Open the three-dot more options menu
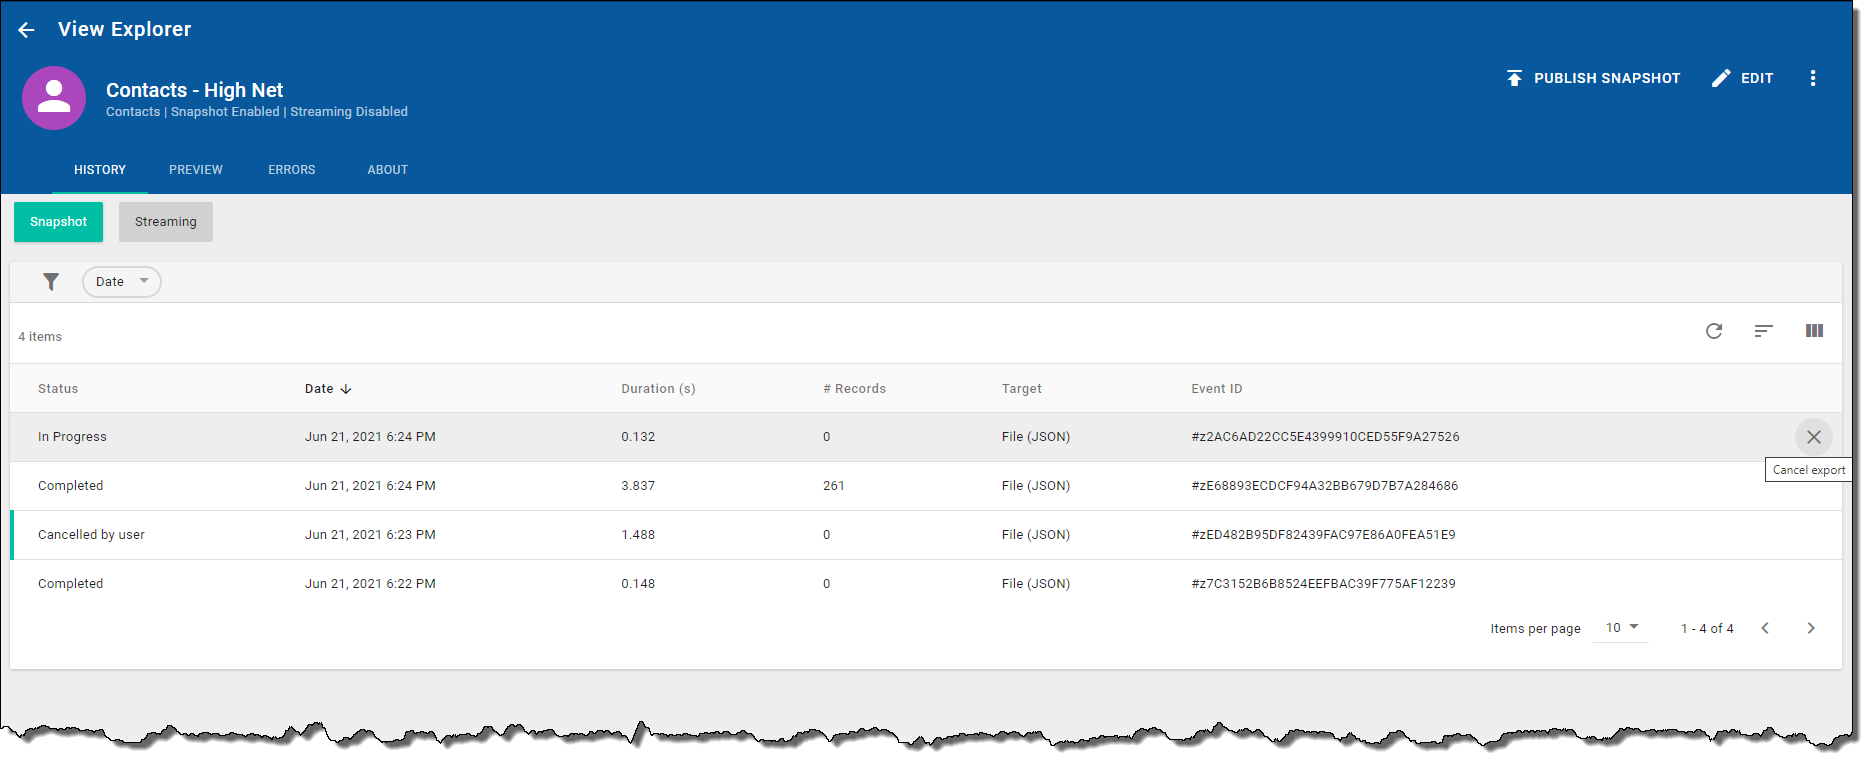Screen dimensions: 1869x768 (1812, 78)
